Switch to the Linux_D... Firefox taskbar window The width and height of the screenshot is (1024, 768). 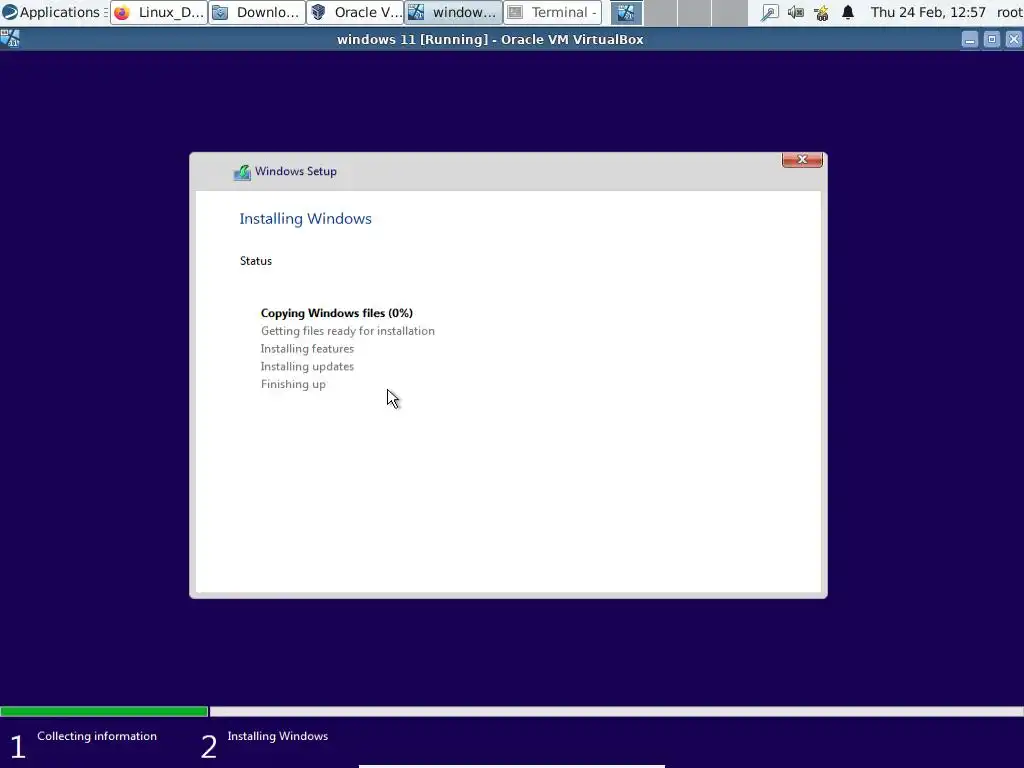(x=159, y=12)
